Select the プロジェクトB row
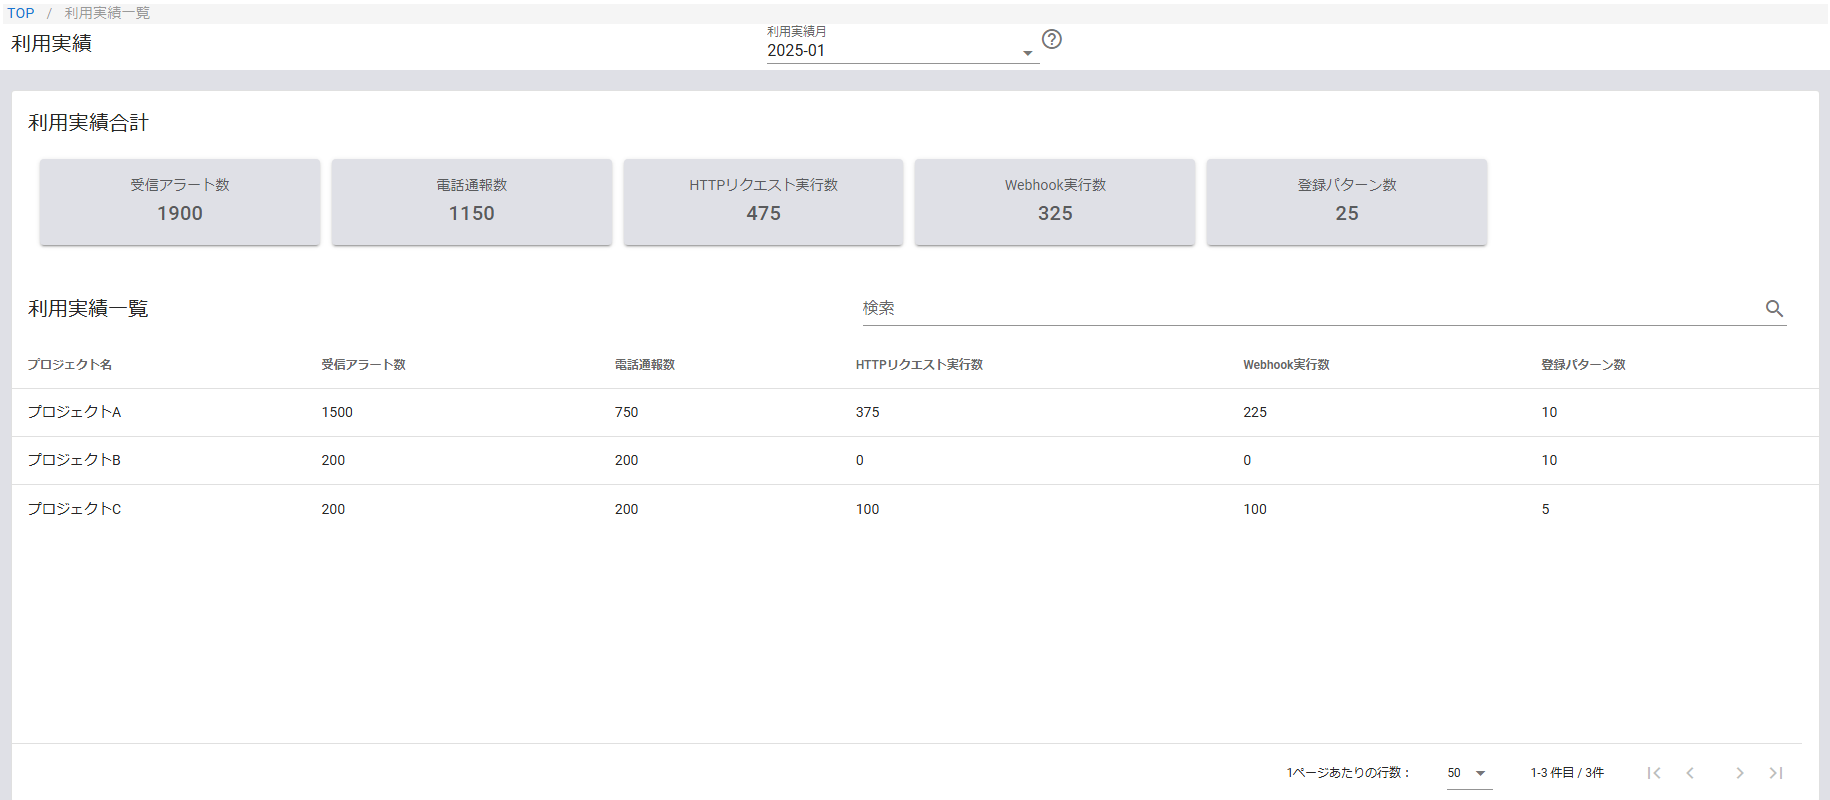The height and width of the screenshot is (800, 1830). [x=75, y=460]
